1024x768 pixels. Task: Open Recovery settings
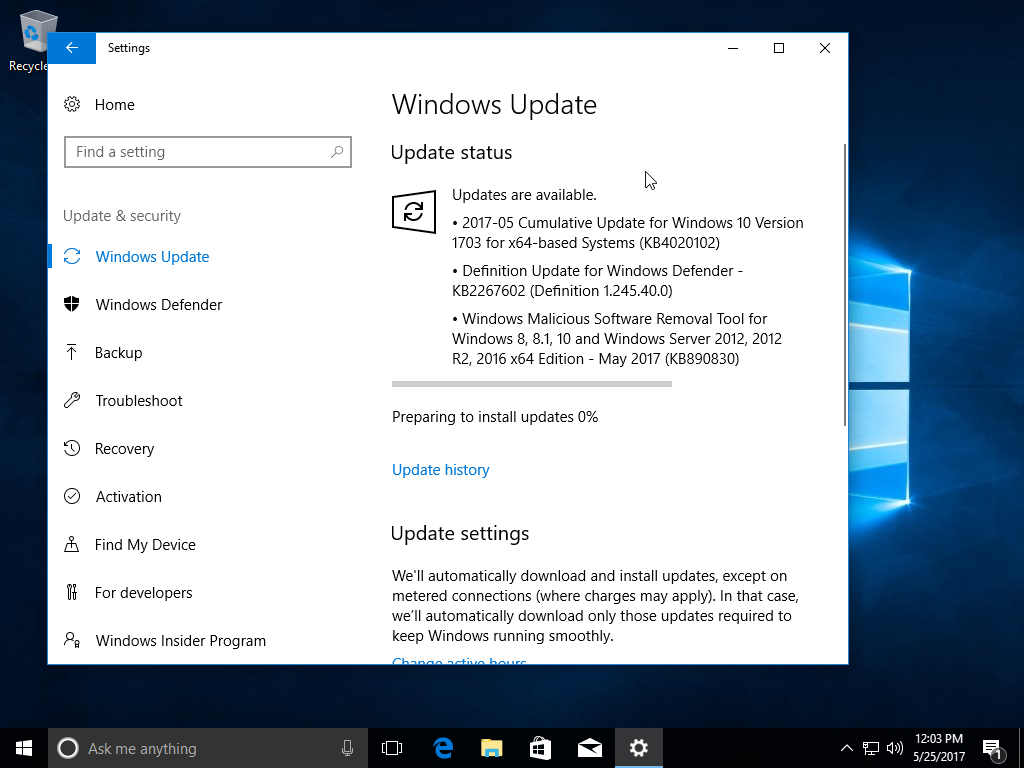click(124, 449)
